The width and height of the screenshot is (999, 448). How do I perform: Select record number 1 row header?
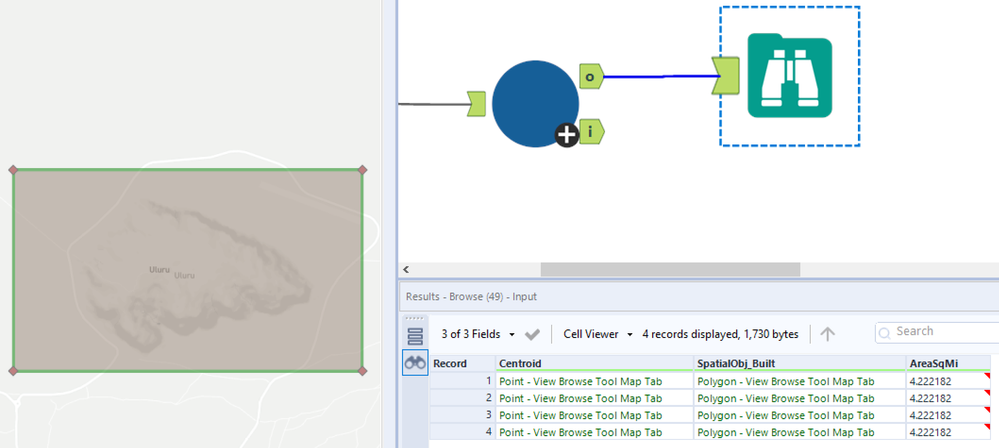[x=463, y=381]
